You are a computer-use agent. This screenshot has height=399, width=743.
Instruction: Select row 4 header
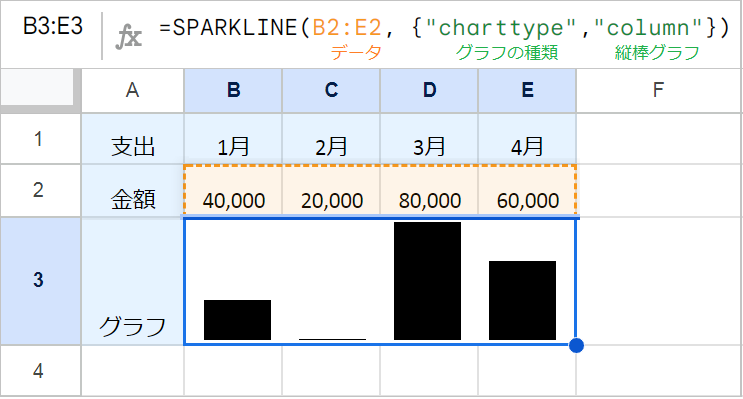(x=40, y=371)
